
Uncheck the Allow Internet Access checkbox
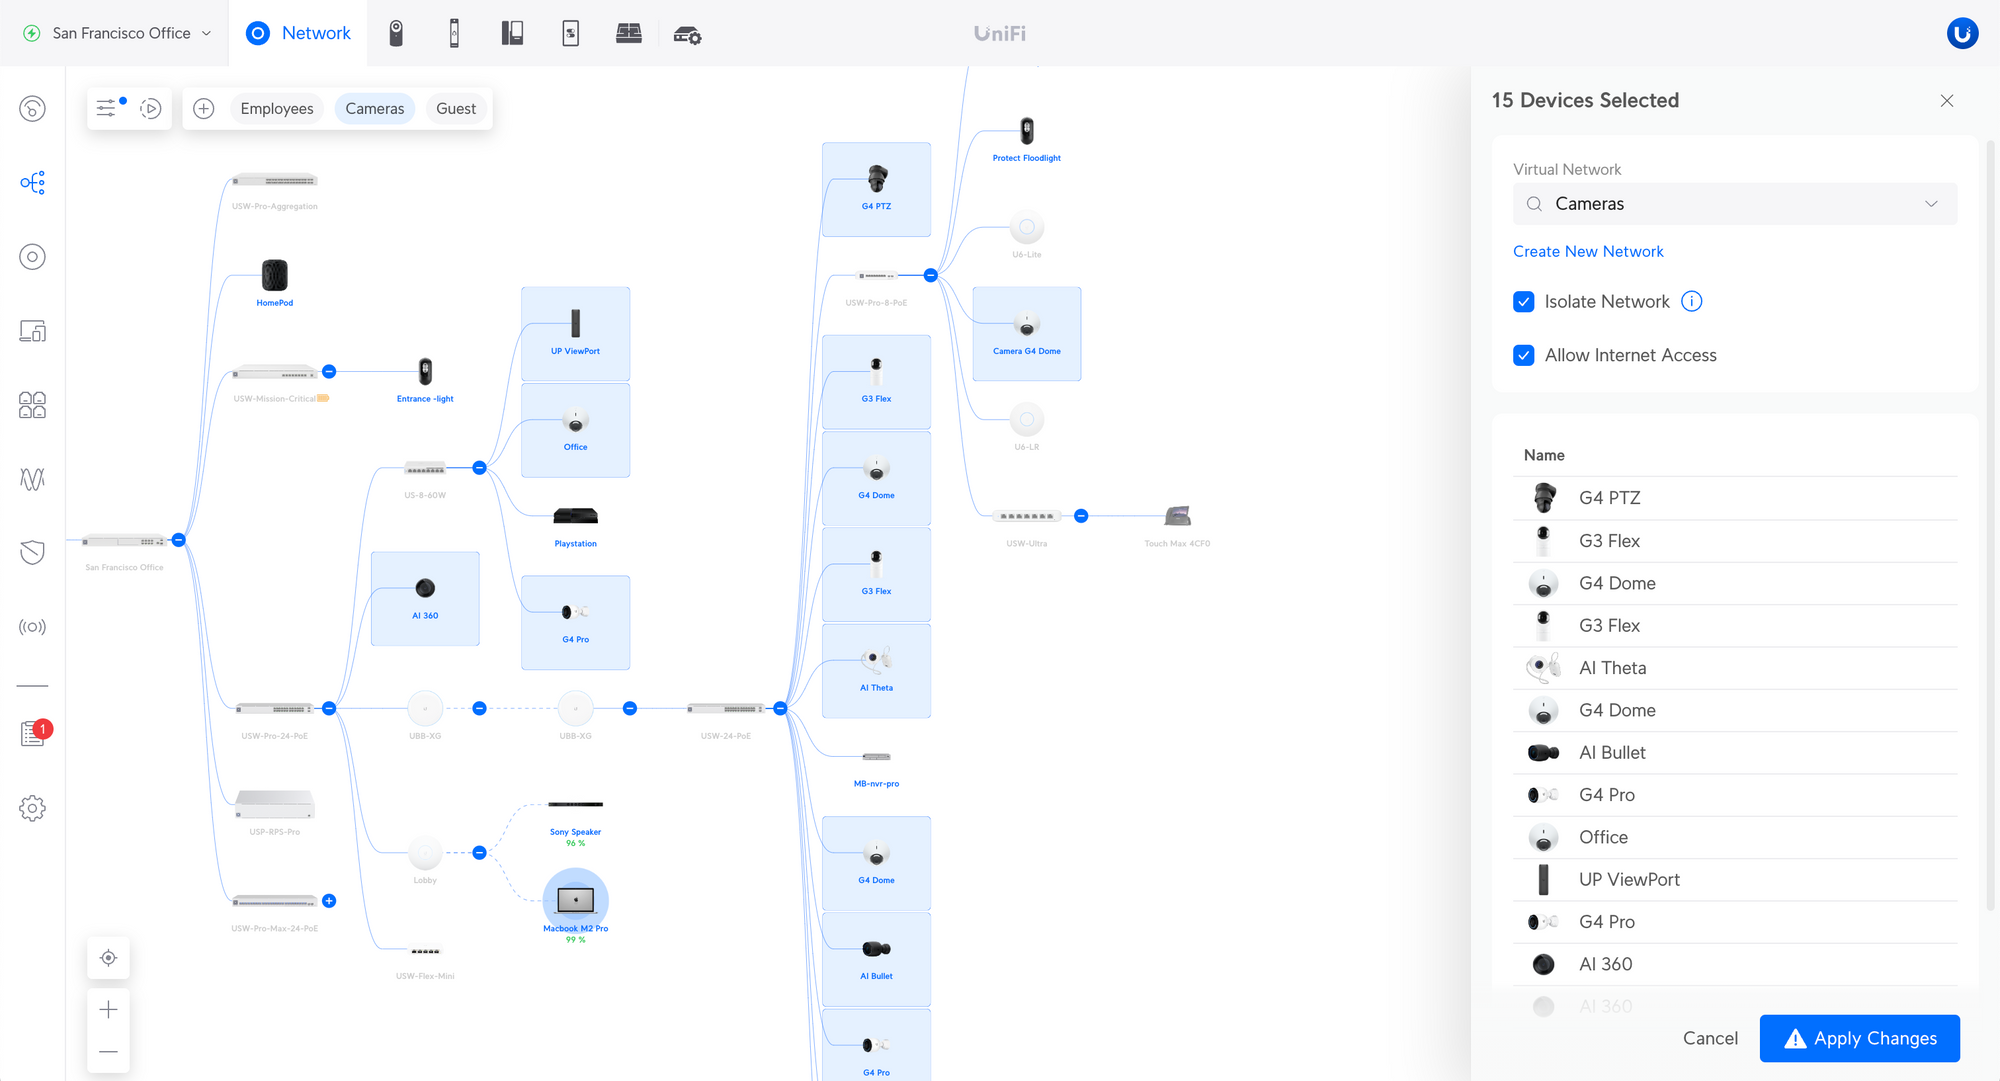click(x=1524, y=355)
